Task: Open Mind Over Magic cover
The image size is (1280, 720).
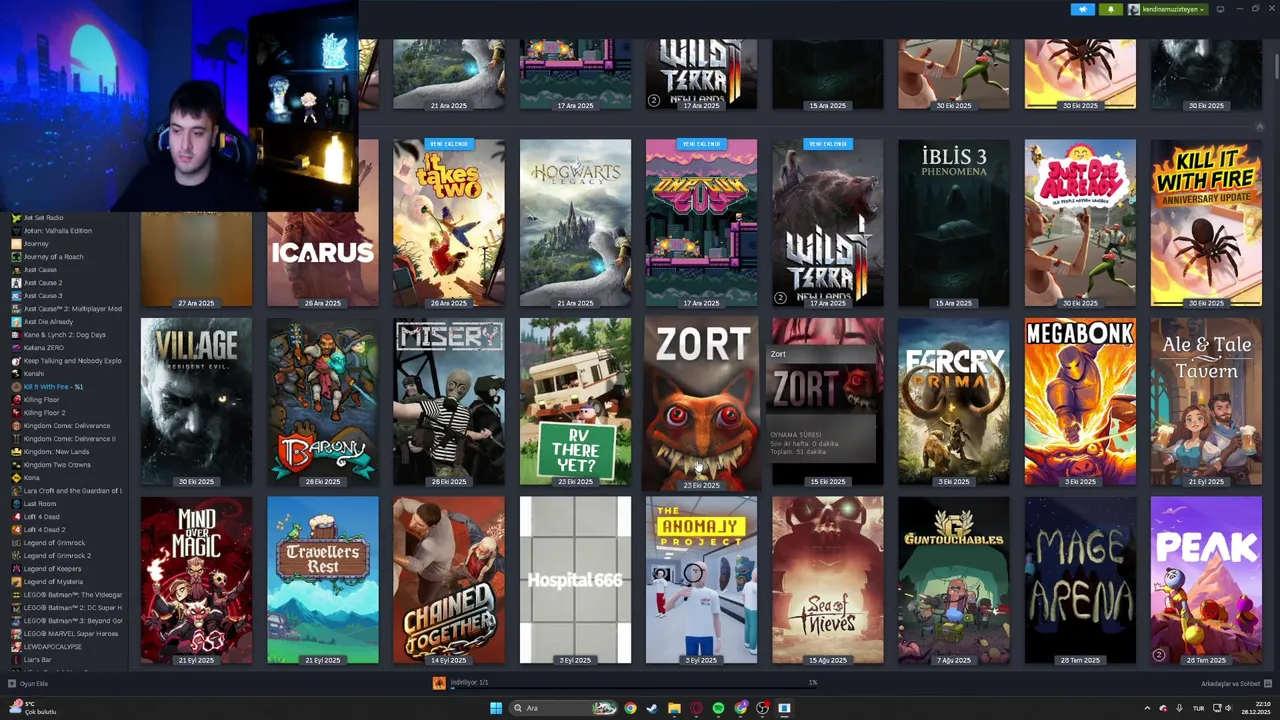Action: point(196,580)
